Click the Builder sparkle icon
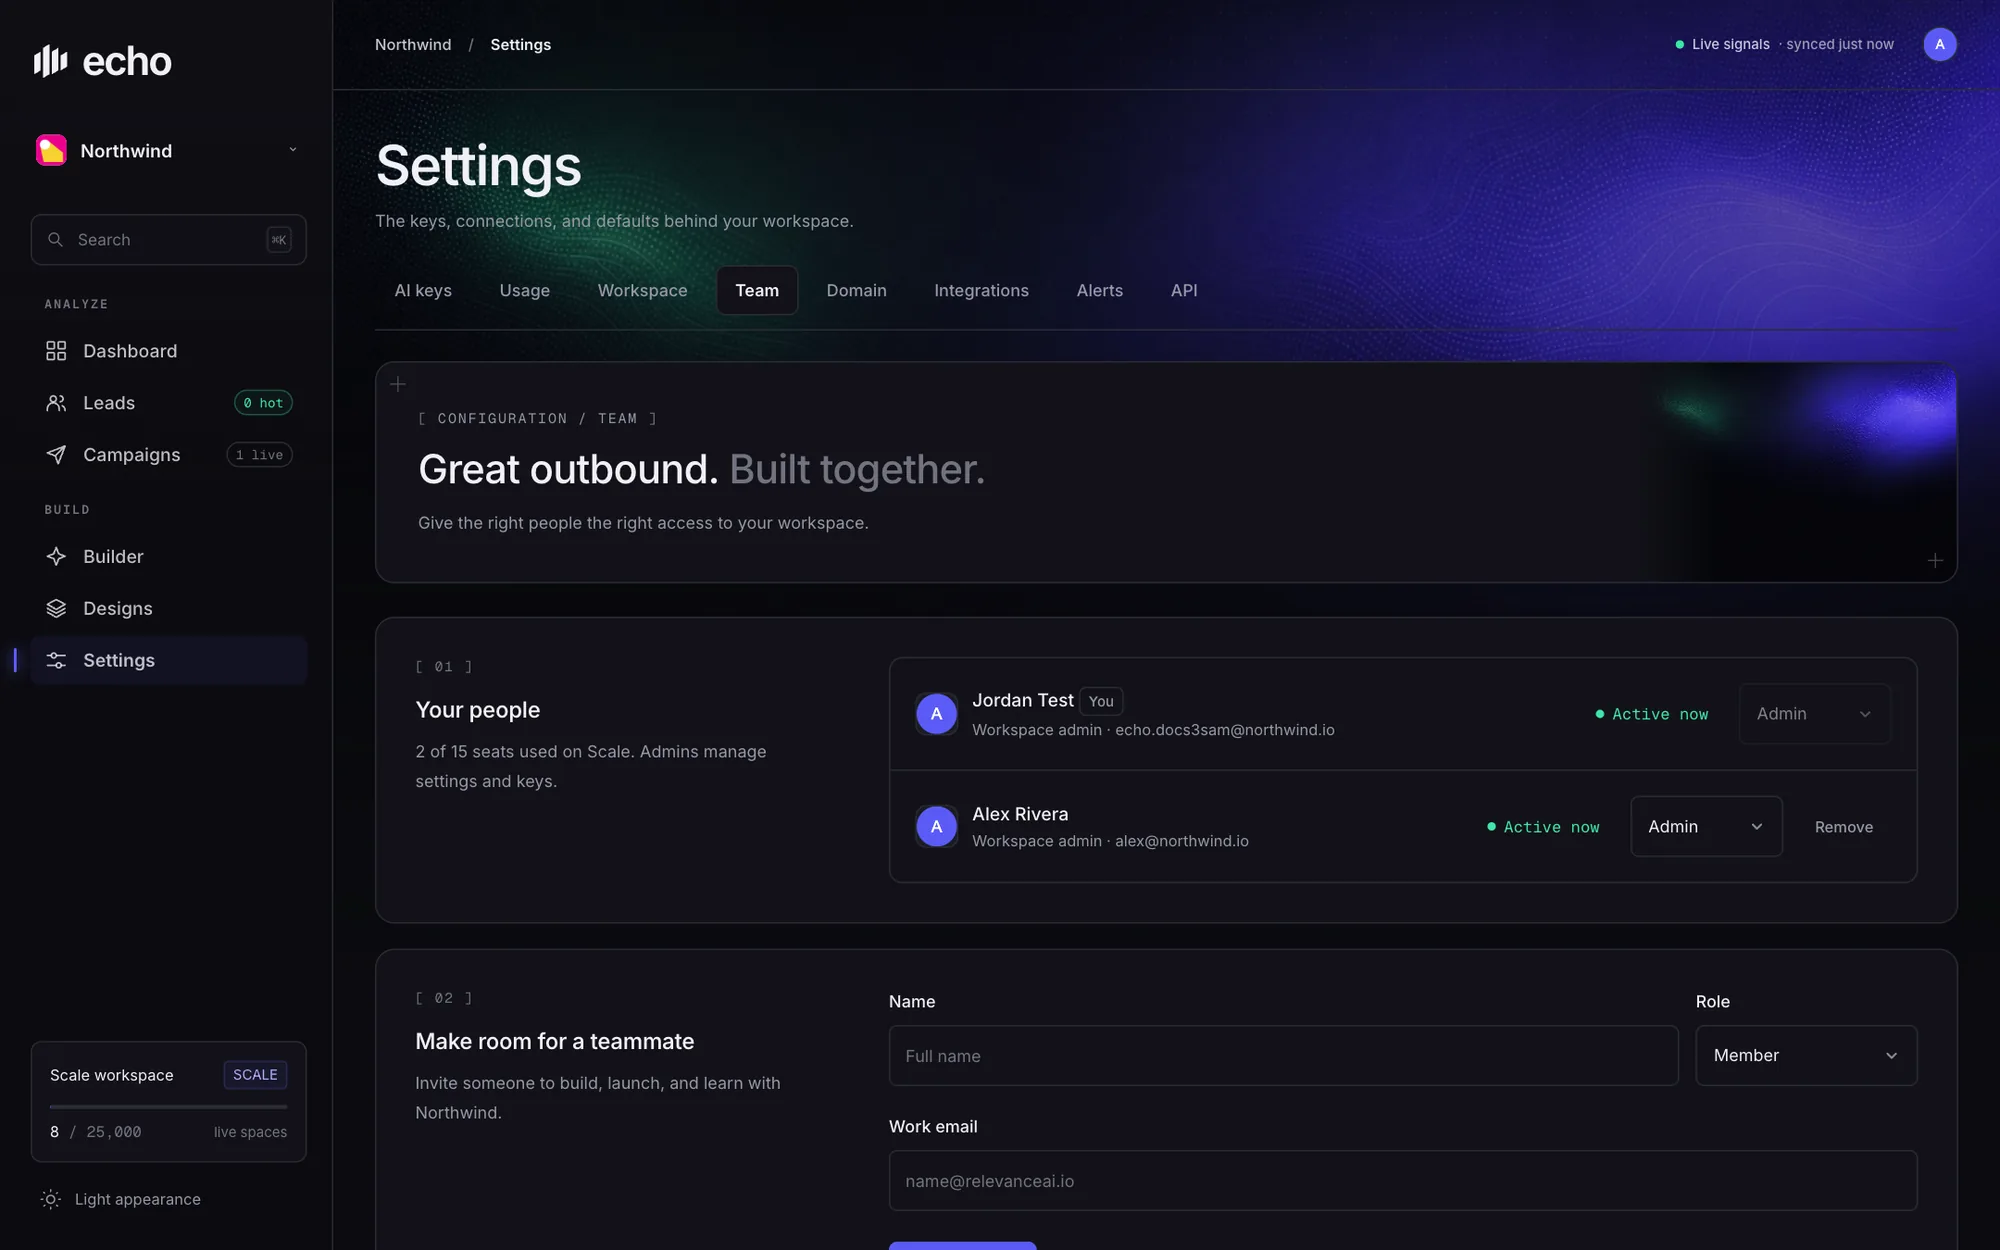This screenshot has width=2000, height=1250. pyautogui.click(x=56, y=557)
